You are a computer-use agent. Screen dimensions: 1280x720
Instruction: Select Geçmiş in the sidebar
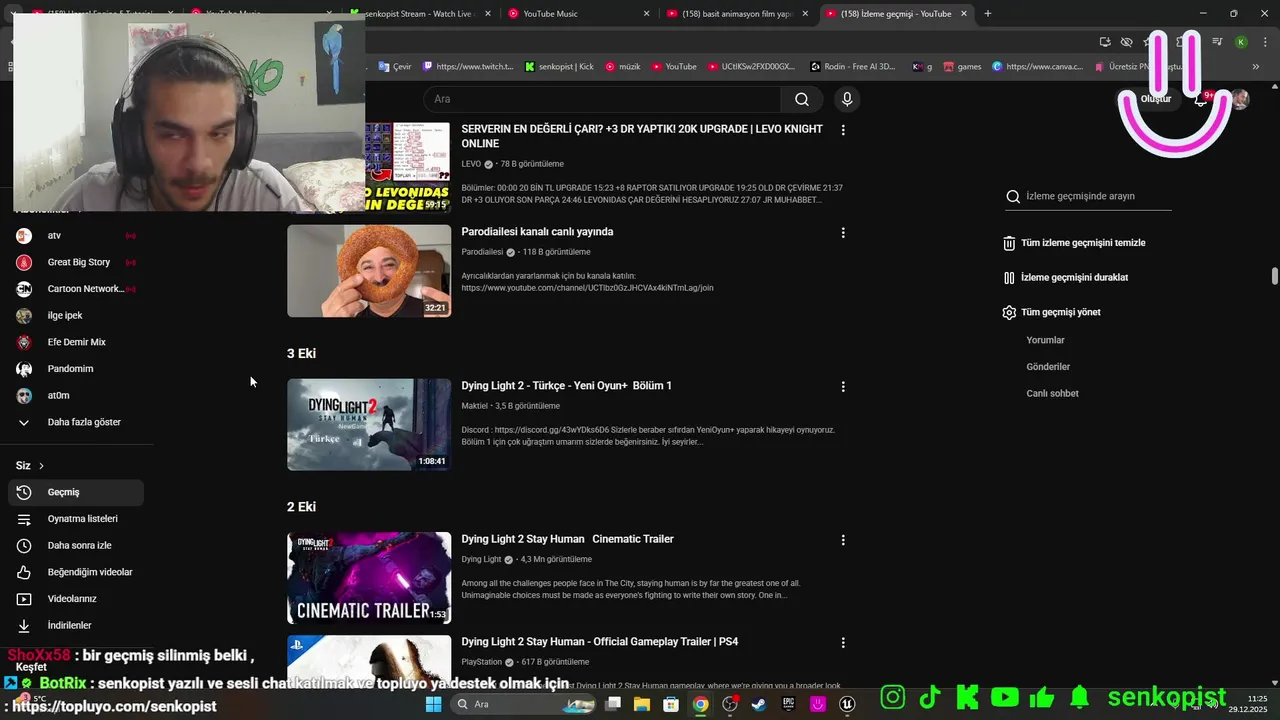coord(76,492)
